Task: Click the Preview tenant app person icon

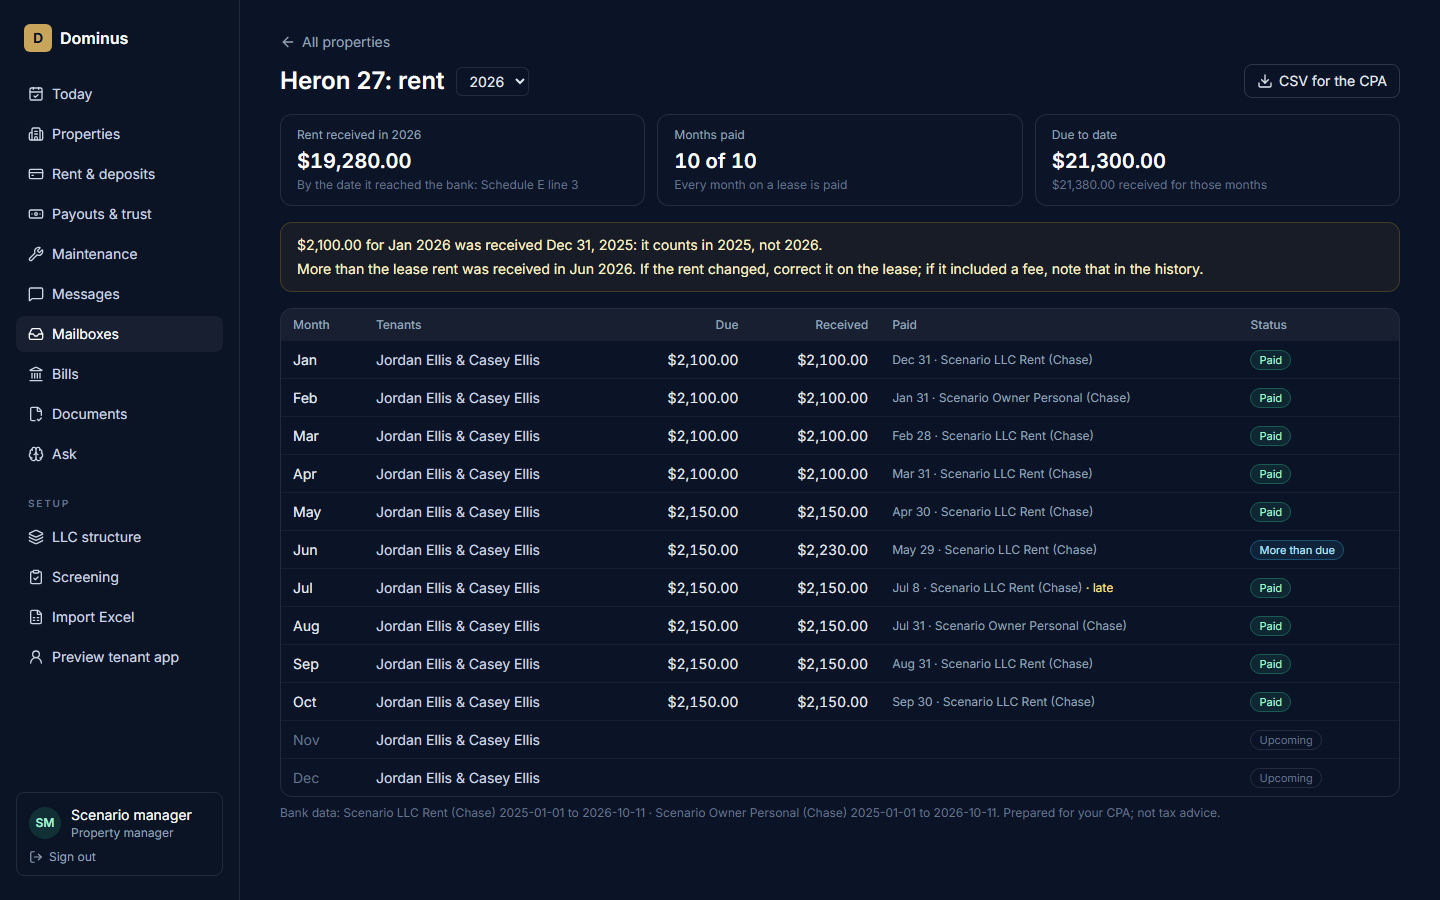Action: pyautogui.click(x=36, y=657)
